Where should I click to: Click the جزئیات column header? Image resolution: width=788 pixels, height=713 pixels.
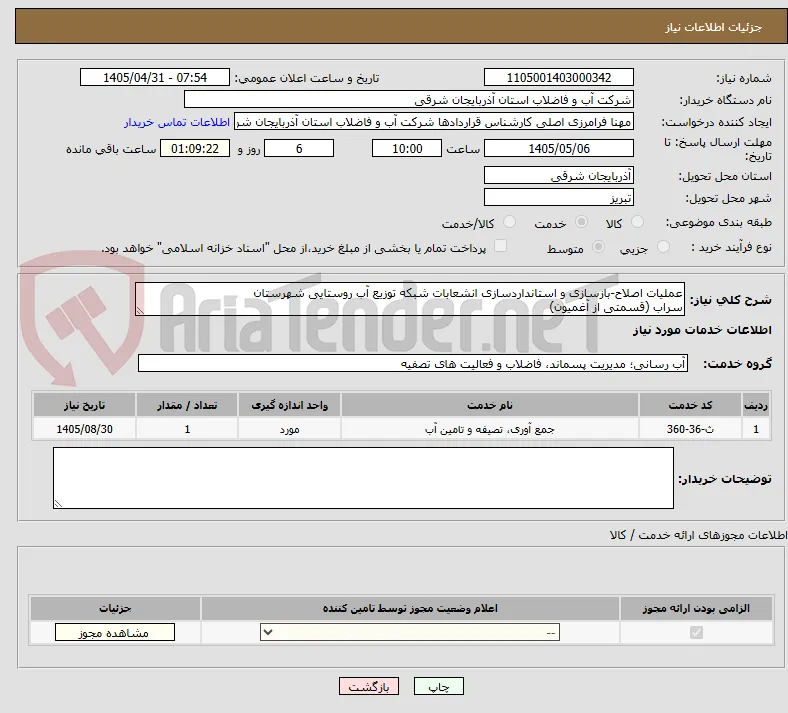115,608
